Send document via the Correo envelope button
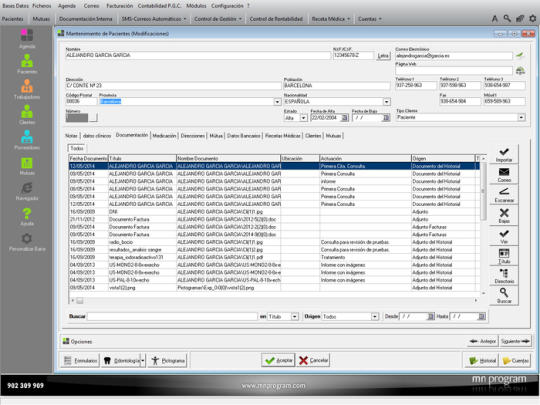Screen dimensions: 540x405 (x=504, y=175)
